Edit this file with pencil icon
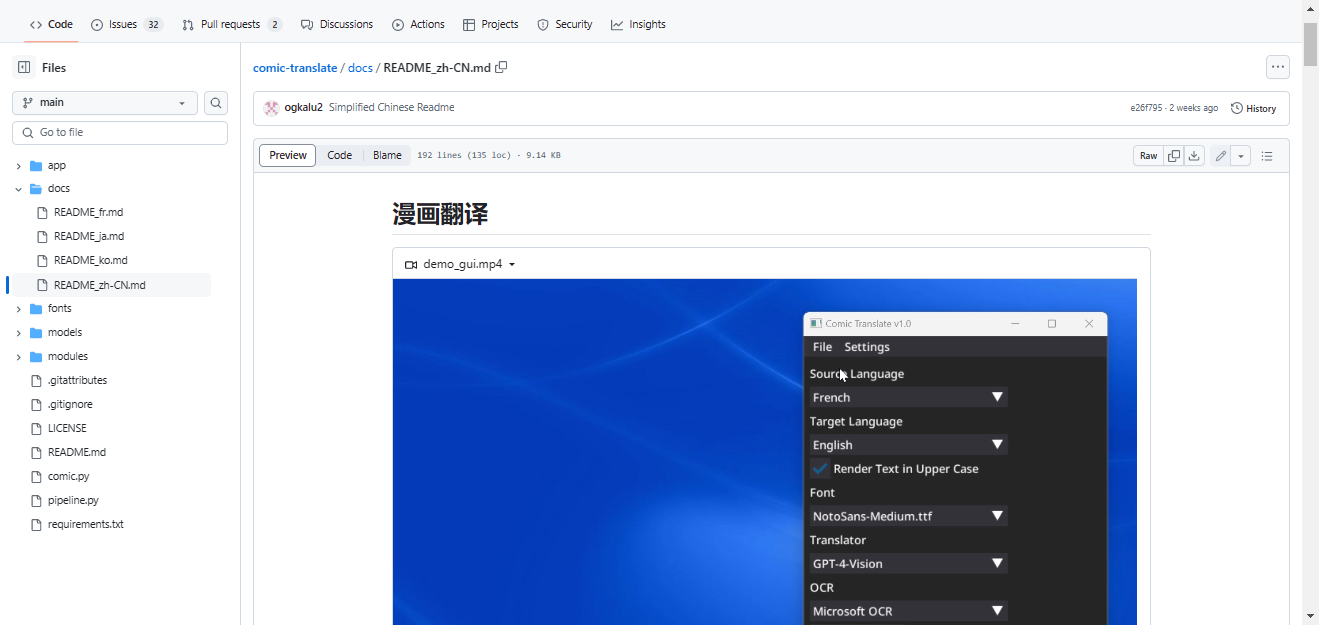Screen dimensions: 1319x625 point(1220,156)
